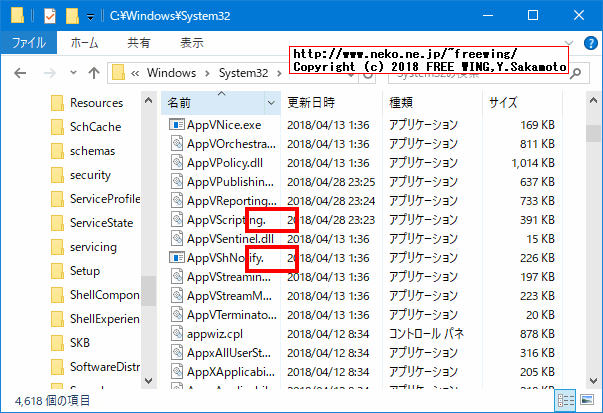Click the file list scroll-down arrow

593,381
